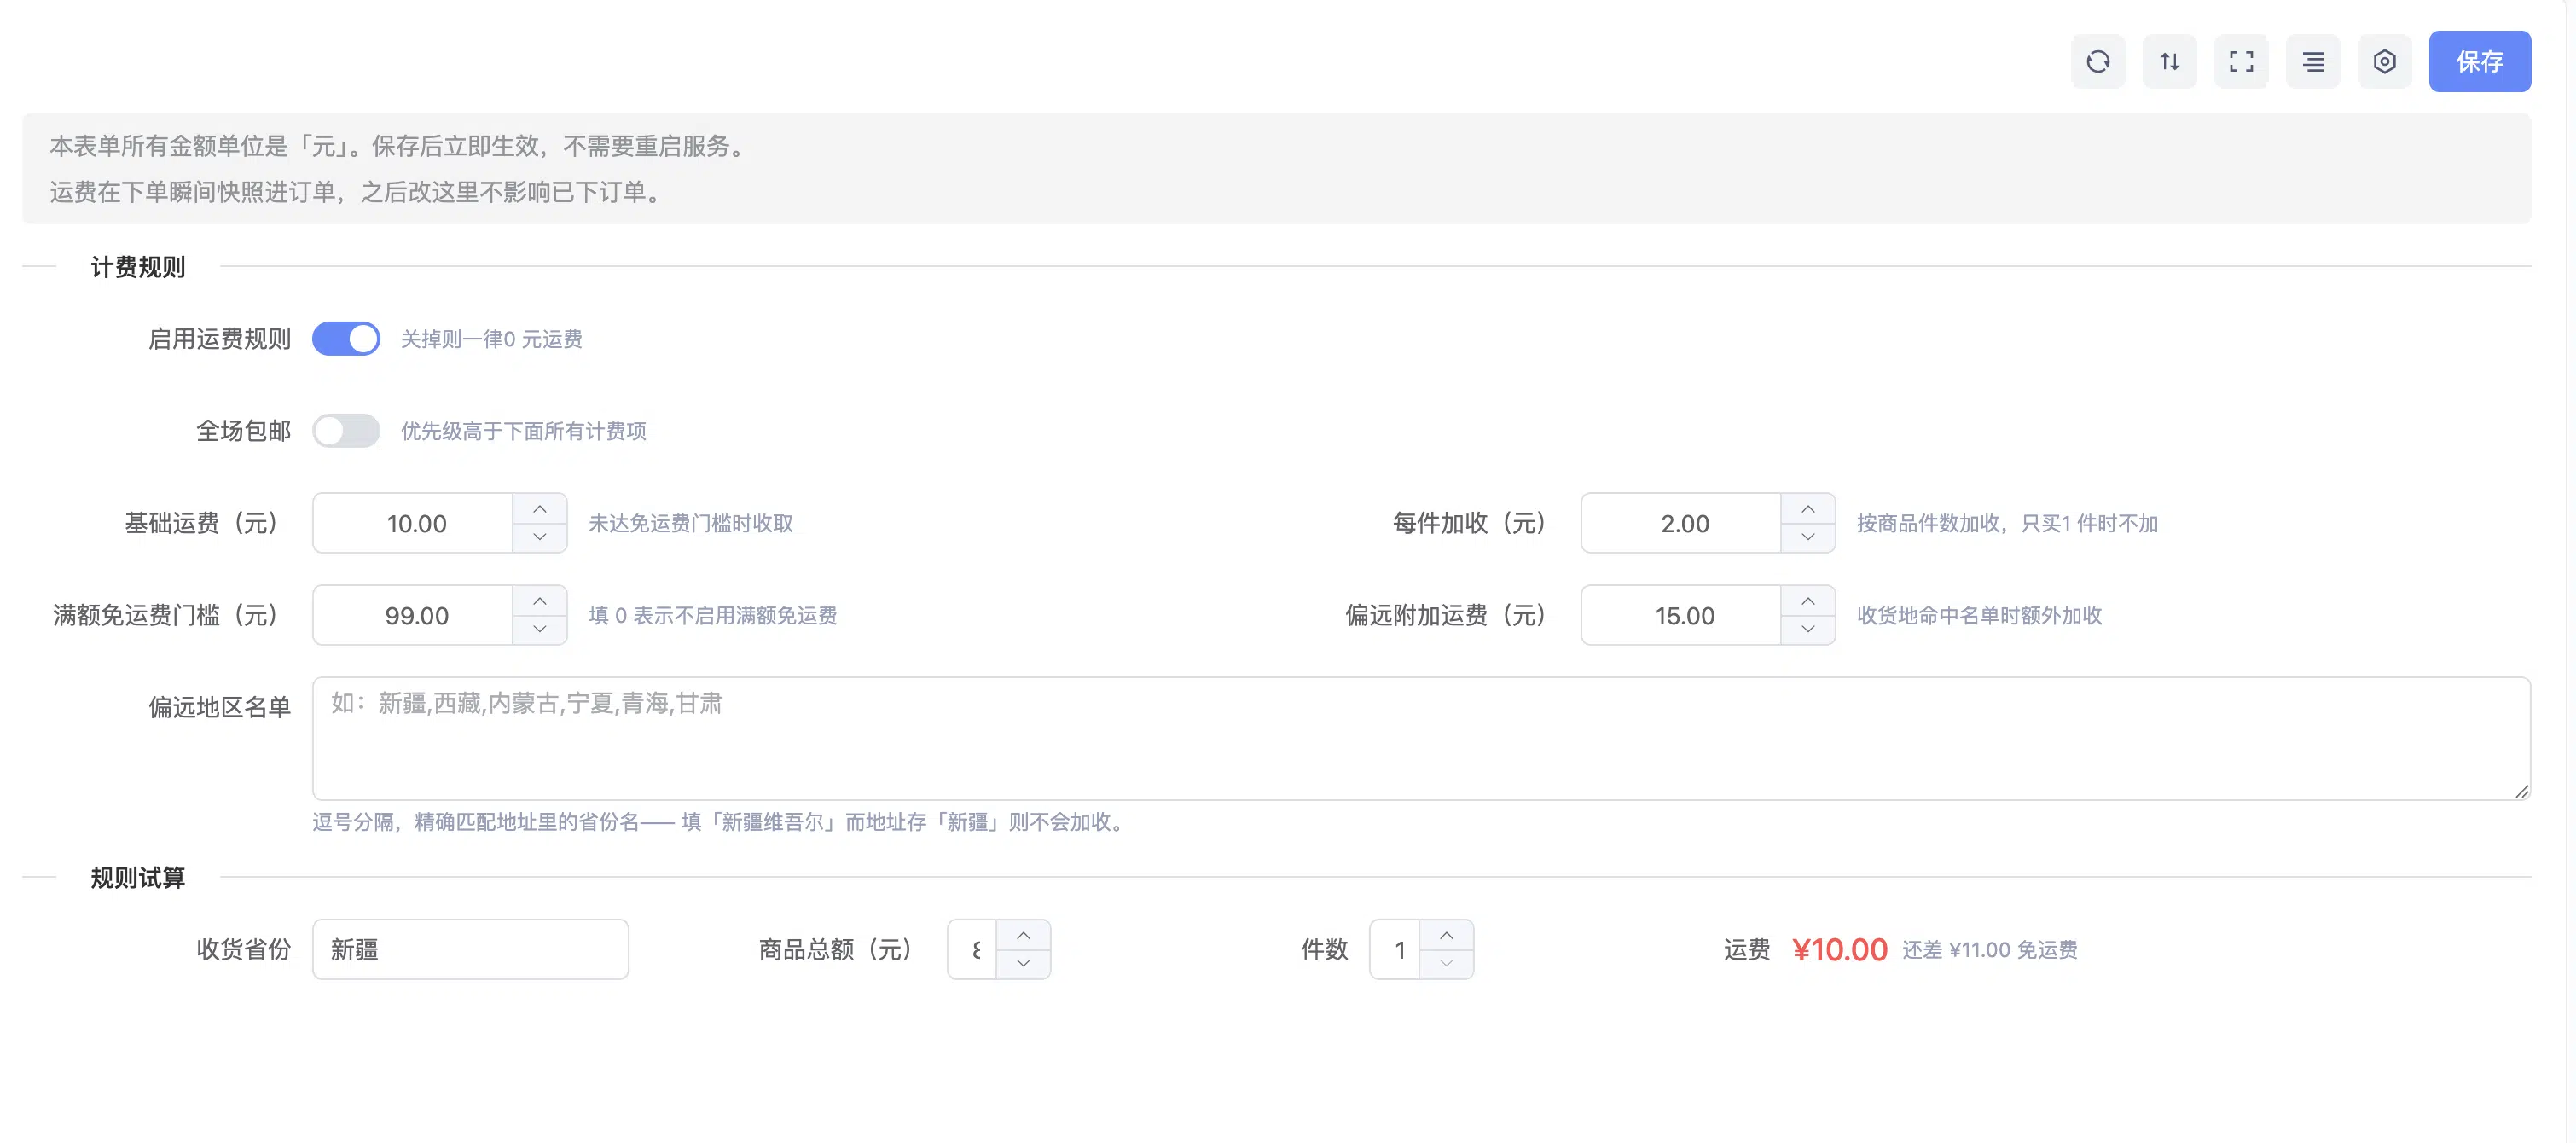Decrease 满额免运费门槛 with down arrow
The image size is (2576, 1143).
tap(540, 629)
